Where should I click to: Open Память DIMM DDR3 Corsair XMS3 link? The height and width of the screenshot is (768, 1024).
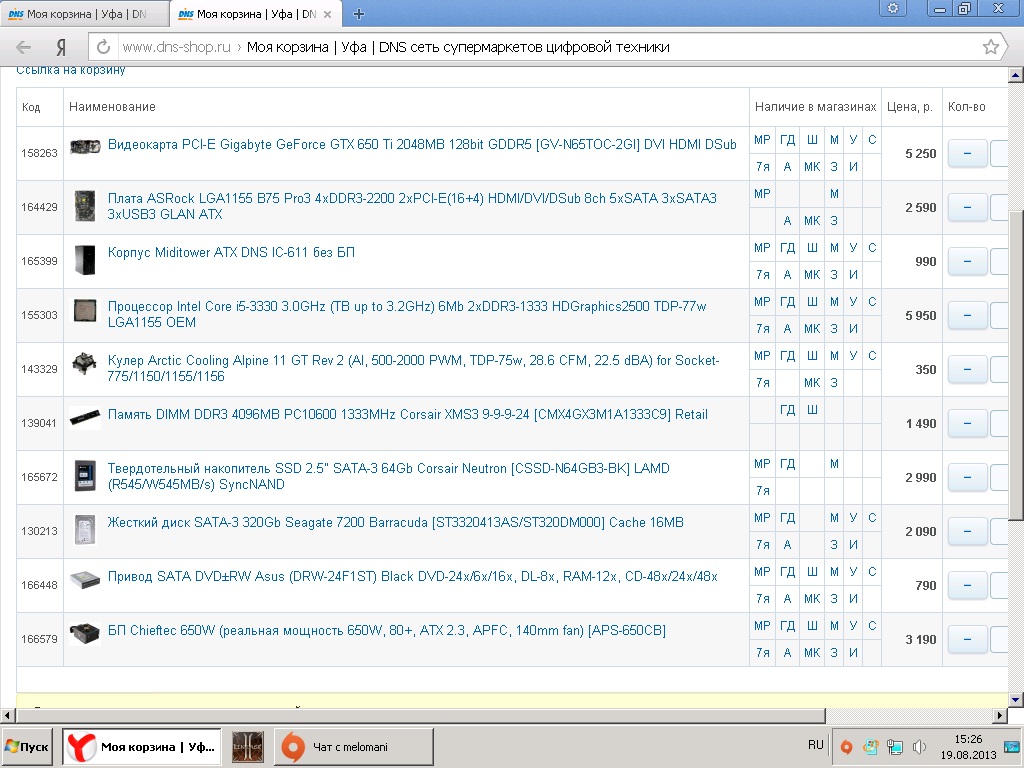pos(408,414)
